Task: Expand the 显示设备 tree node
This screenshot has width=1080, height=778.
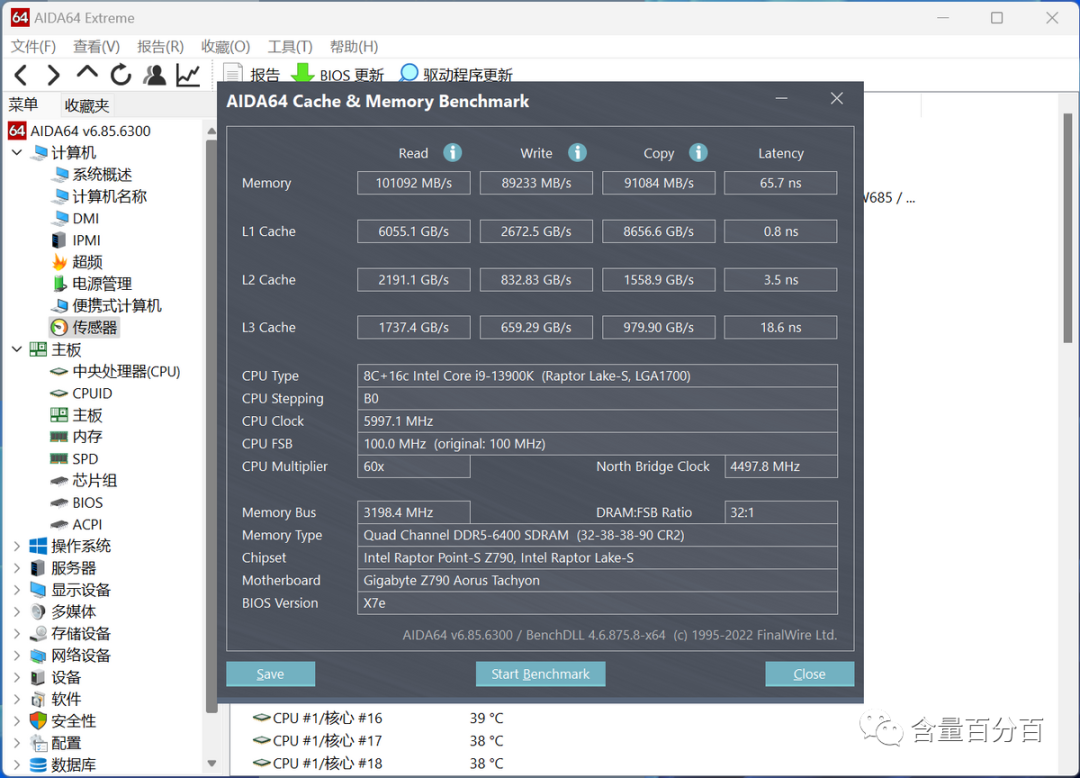Action: [x=17, y=590]
